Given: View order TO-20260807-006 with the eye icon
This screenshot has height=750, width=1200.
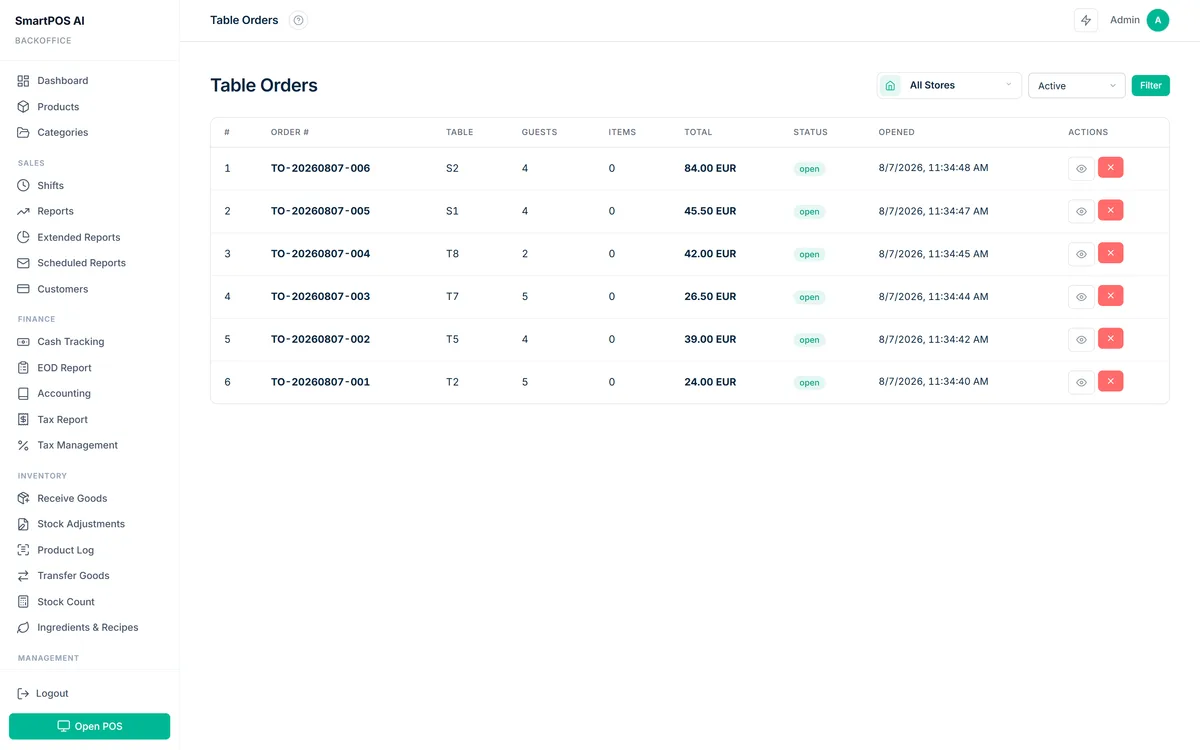Looking at the screenshot, I should click(x=1081, y=169).
